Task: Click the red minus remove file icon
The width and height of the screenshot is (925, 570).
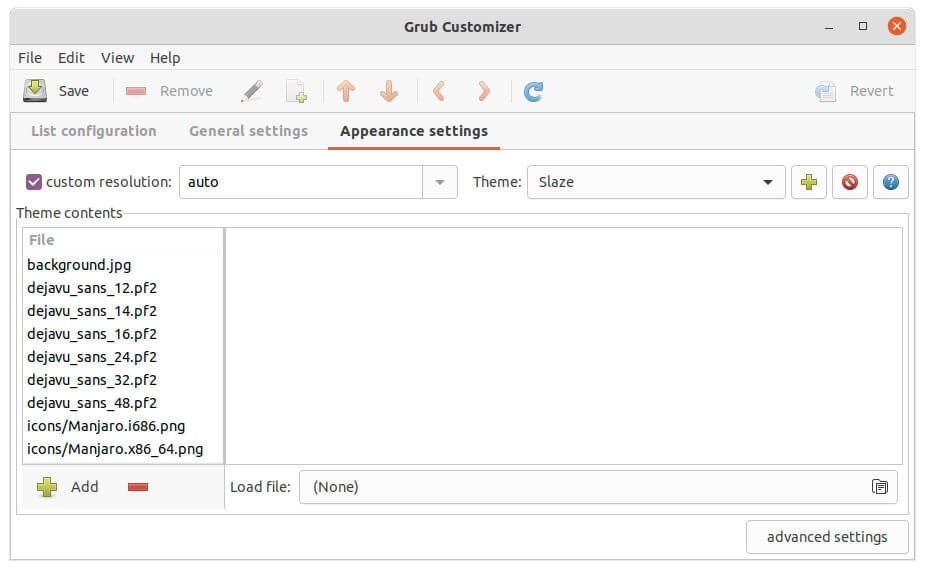Action: (138, 487)
